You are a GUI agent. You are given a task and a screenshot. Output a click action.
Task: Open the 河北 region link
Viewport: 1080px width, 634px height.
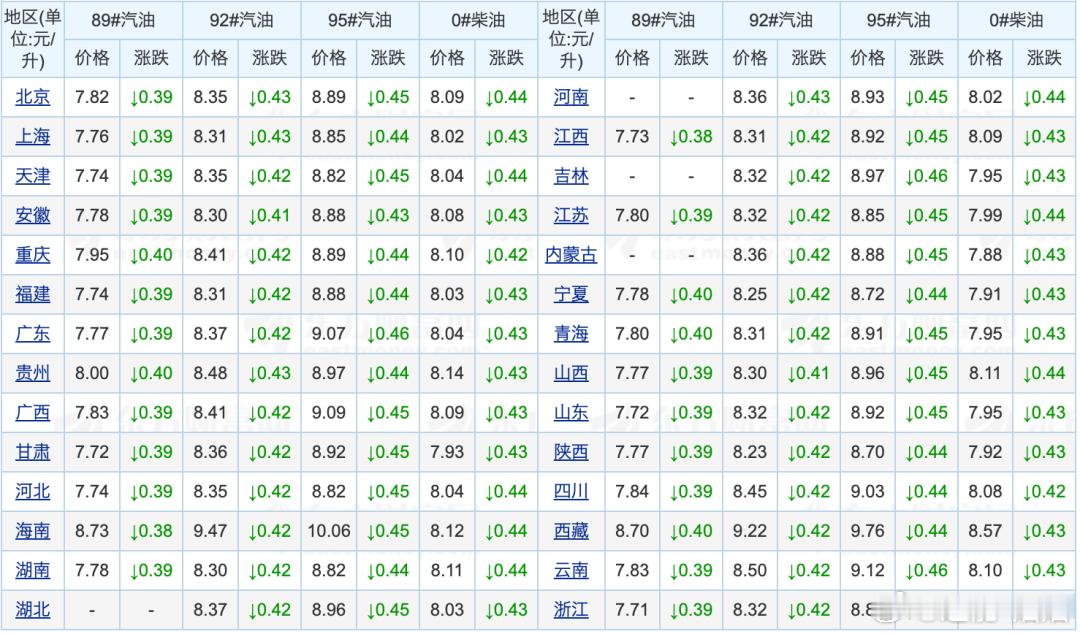32,491
